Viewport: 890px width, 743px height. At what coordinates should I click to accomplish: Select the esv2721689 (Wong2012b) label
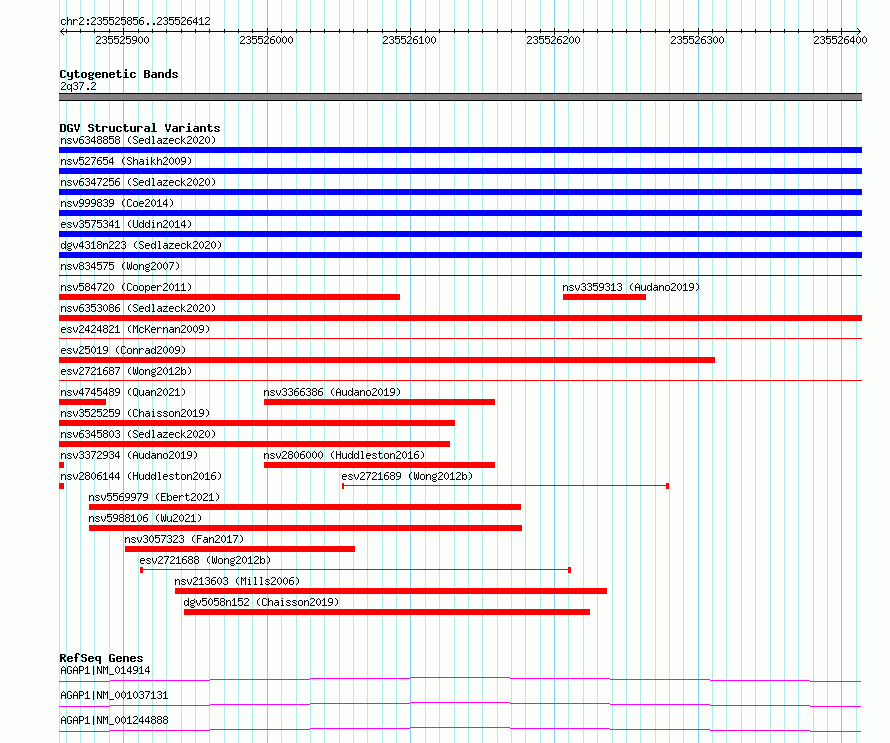tap(407, 476)
